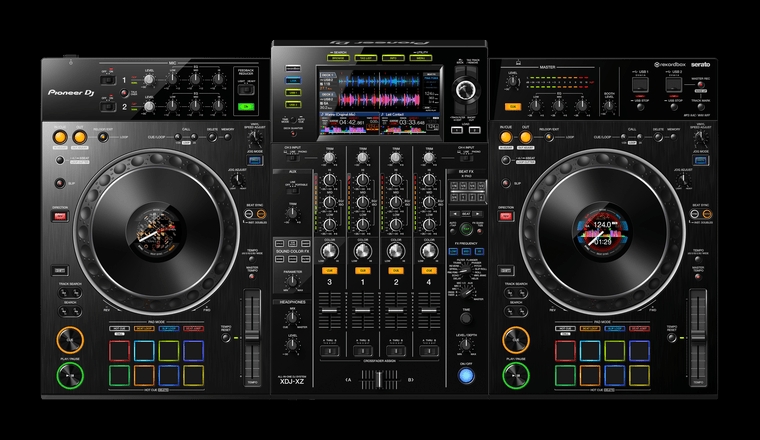Image resolution: width=760 pixels, height=440 pixels.
Task: Tap the waveform on the center touchscreen
Action: click(378, 88)
